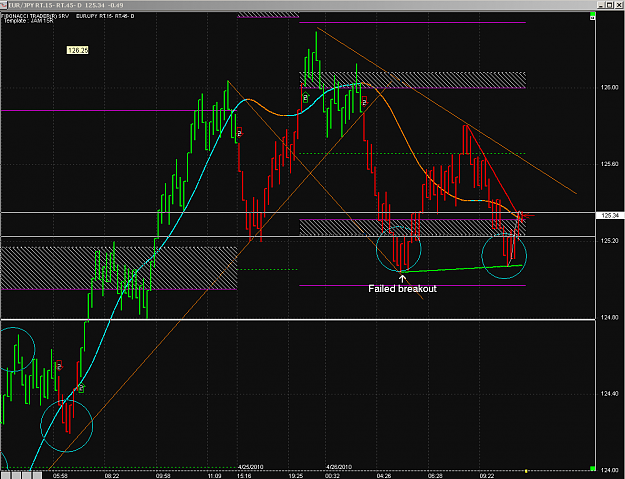
Task: Maximize the EUR/JPY chart window
Action: 609,5
